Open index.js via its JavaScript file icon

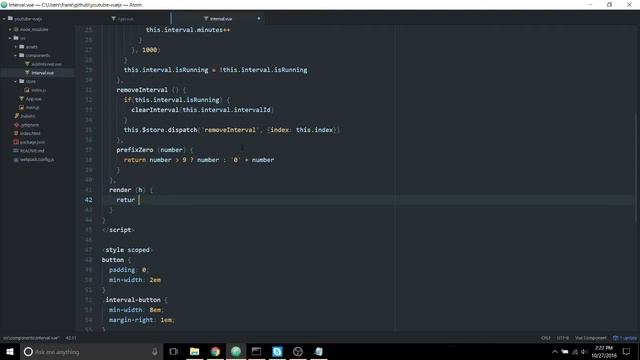[x=27, y=90]
